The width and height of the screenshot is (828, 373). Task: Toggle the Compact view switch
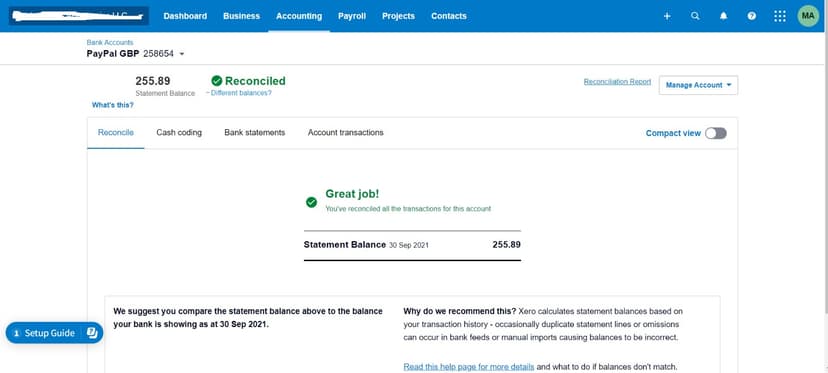tap(716, 133)
